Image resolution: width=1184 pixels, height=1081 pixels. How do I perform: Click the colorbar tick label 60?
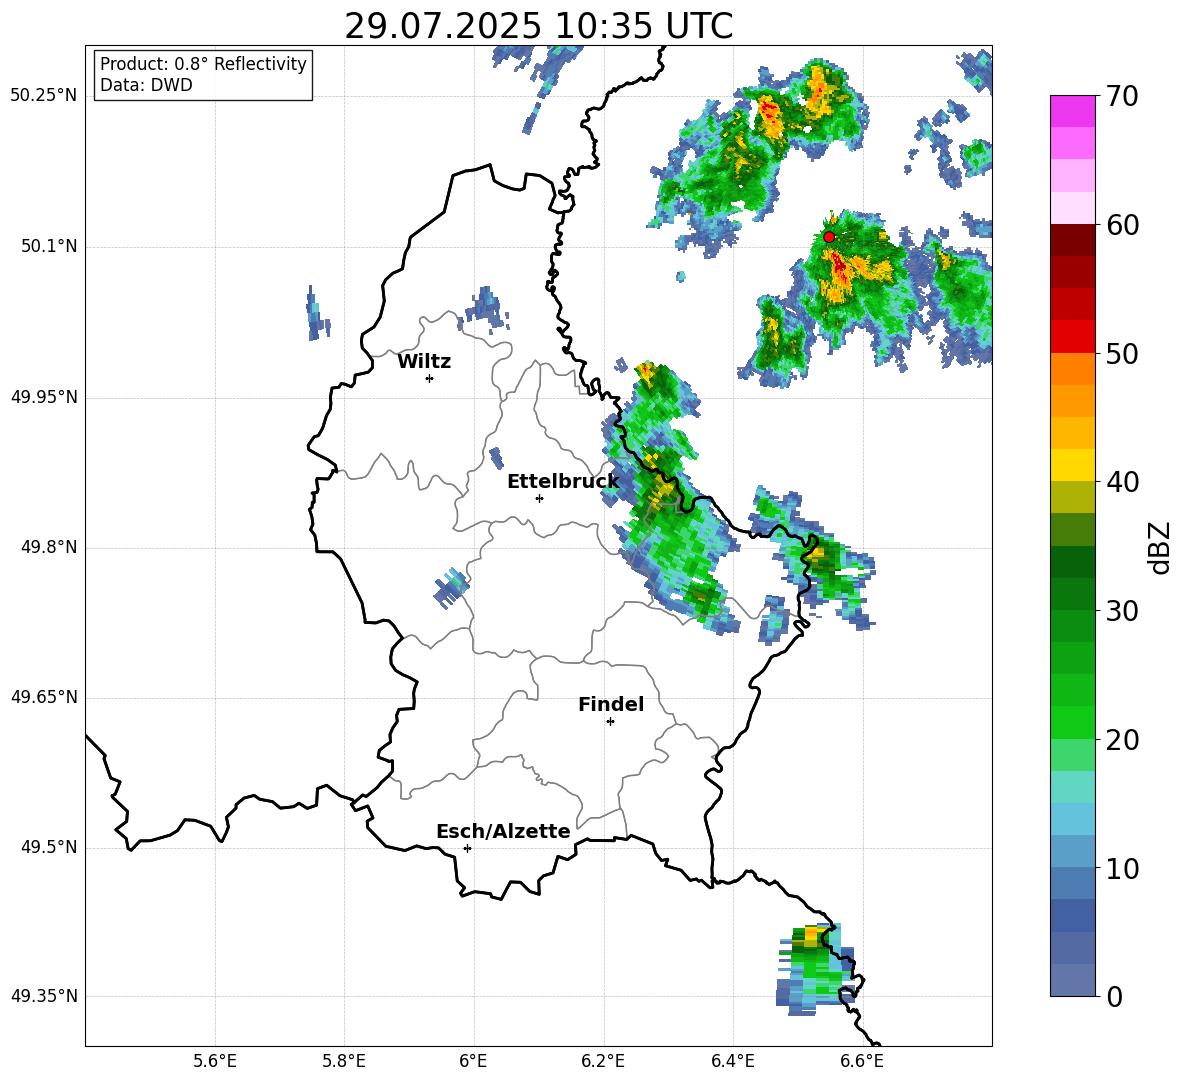click(1122, 225)
